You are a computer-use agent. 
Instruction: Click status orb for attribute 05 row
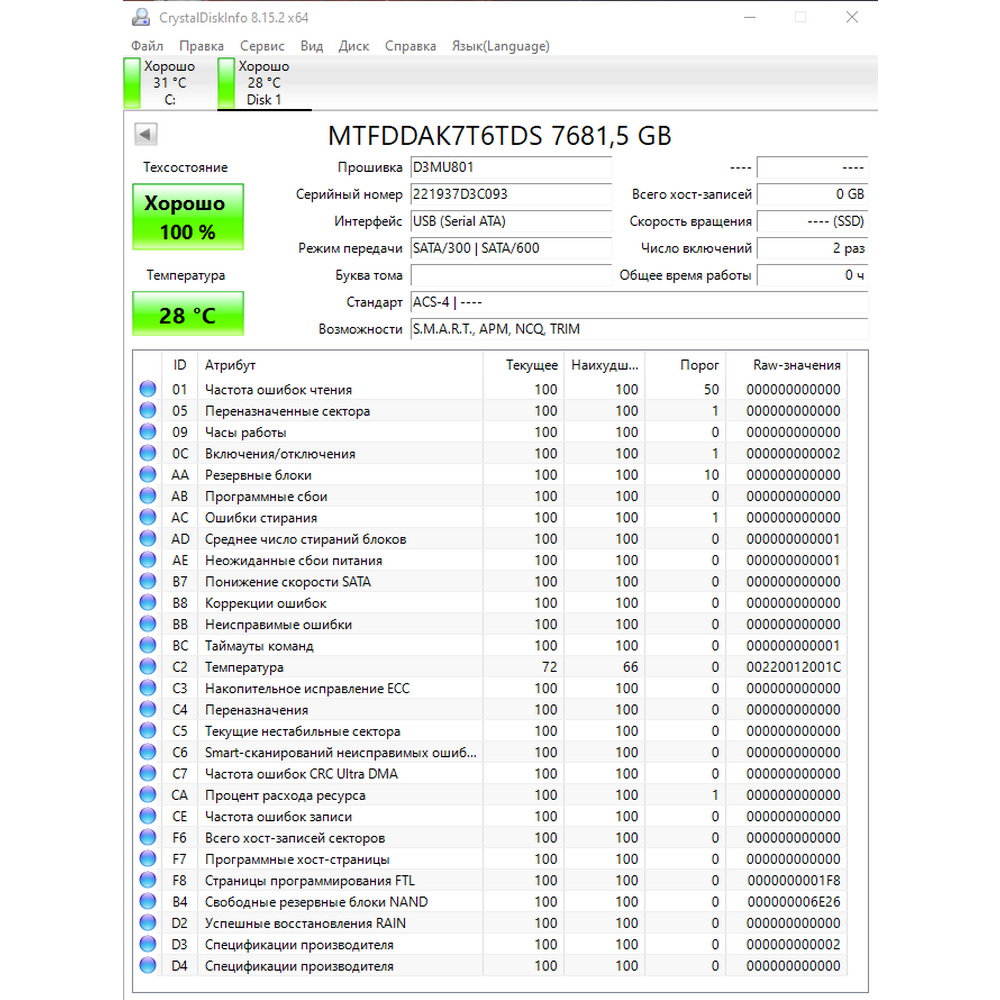148,411
